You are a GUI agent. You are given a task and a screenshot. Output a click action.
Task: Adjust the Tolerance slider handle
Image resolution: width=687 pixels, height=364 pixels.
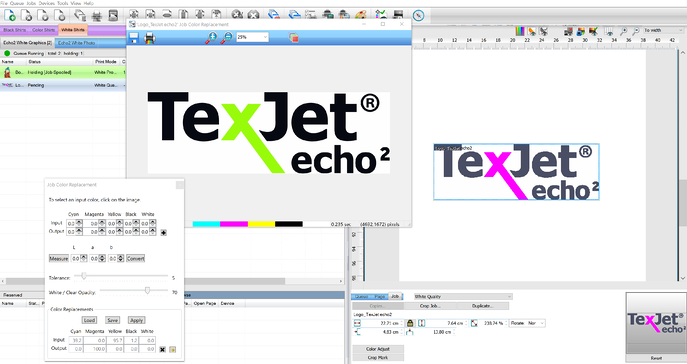[84, 276]
